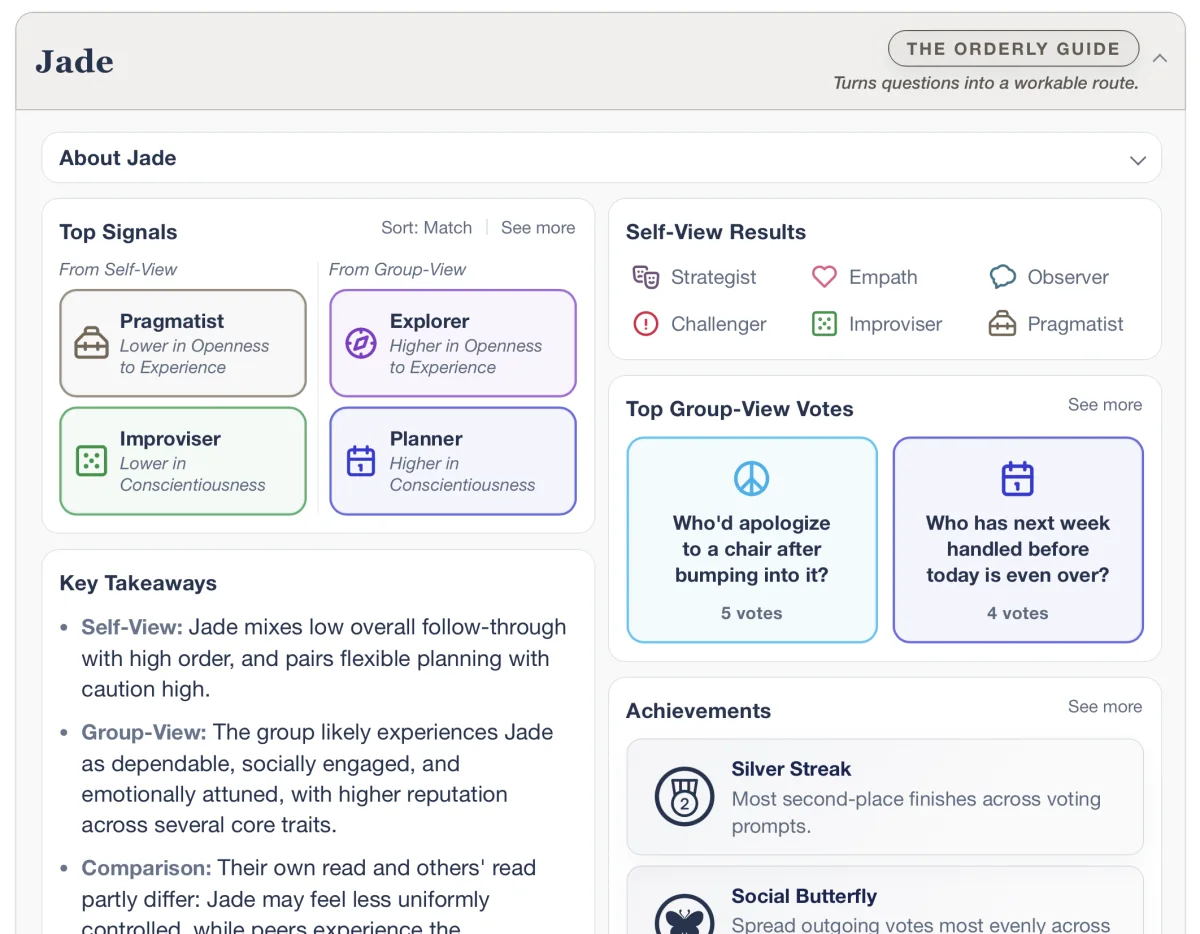Click the "From Group-View" column heading
Image resolution: width=1200 pixels, height=934 pixels.
[397, 269]
